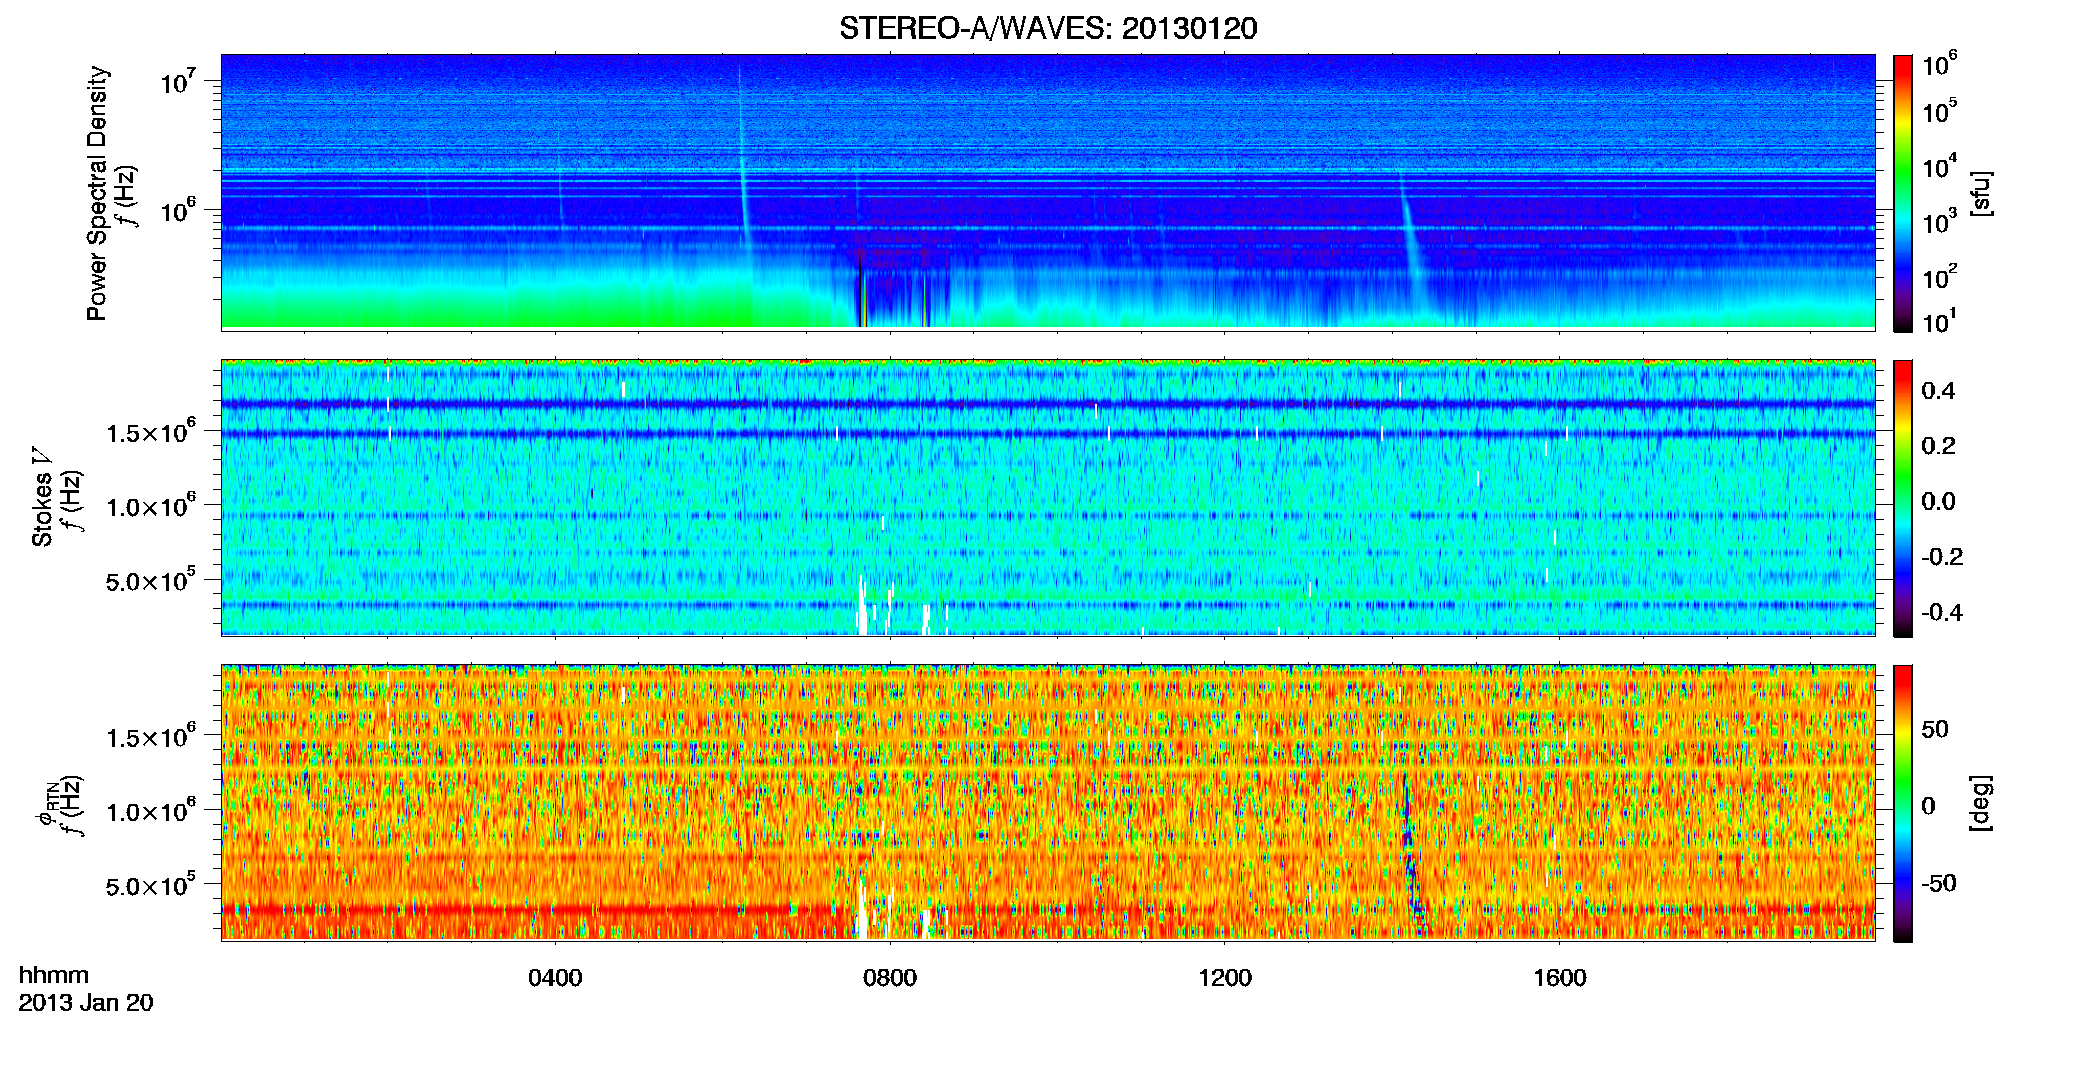Click the sfu power spectral density colorbar
2096x1080 pixels.
[x=1903, y=193]
